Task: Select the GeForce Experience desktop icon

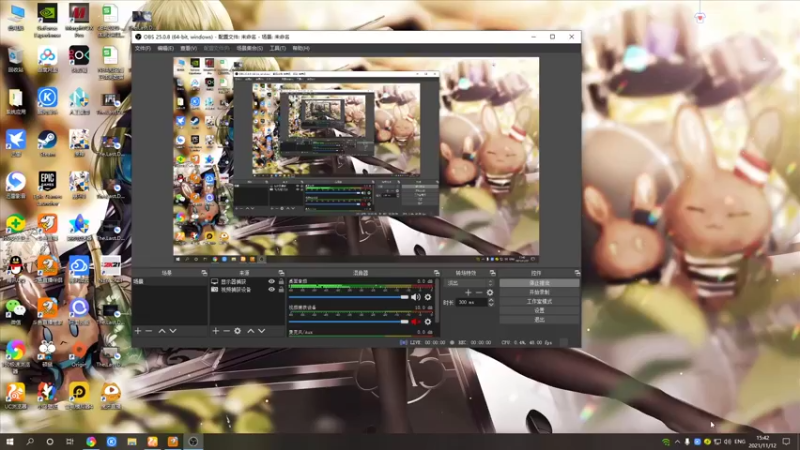Action: [x=47, y=20]
